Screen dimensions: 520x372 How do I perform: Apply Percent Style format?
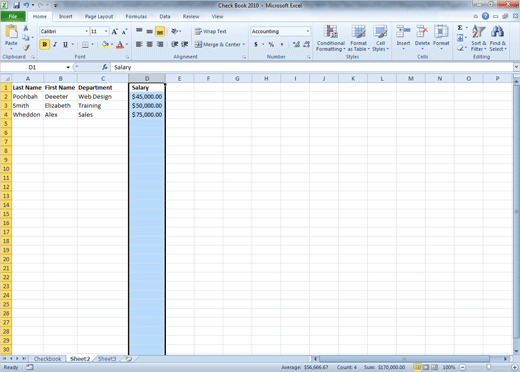coord(271,44)
